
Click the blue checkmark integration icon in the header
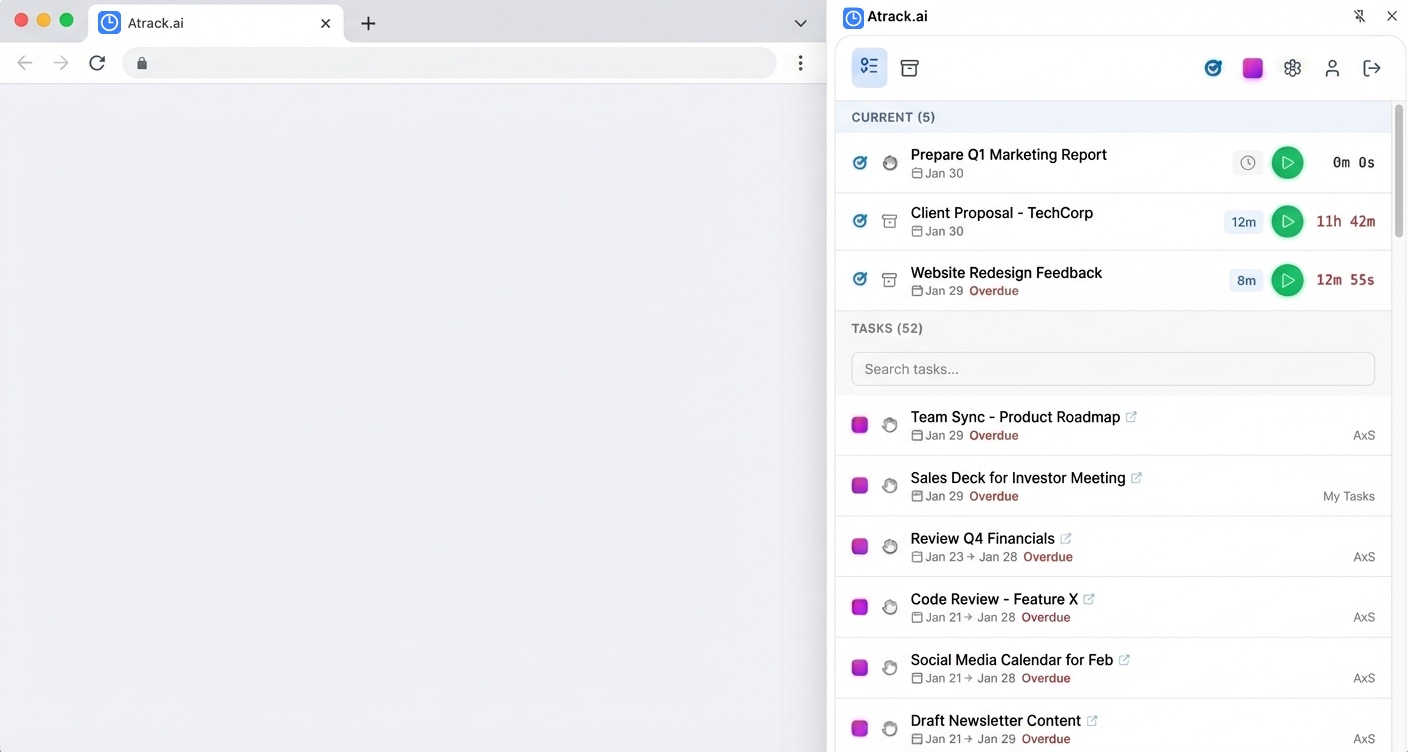(1213, 68)
